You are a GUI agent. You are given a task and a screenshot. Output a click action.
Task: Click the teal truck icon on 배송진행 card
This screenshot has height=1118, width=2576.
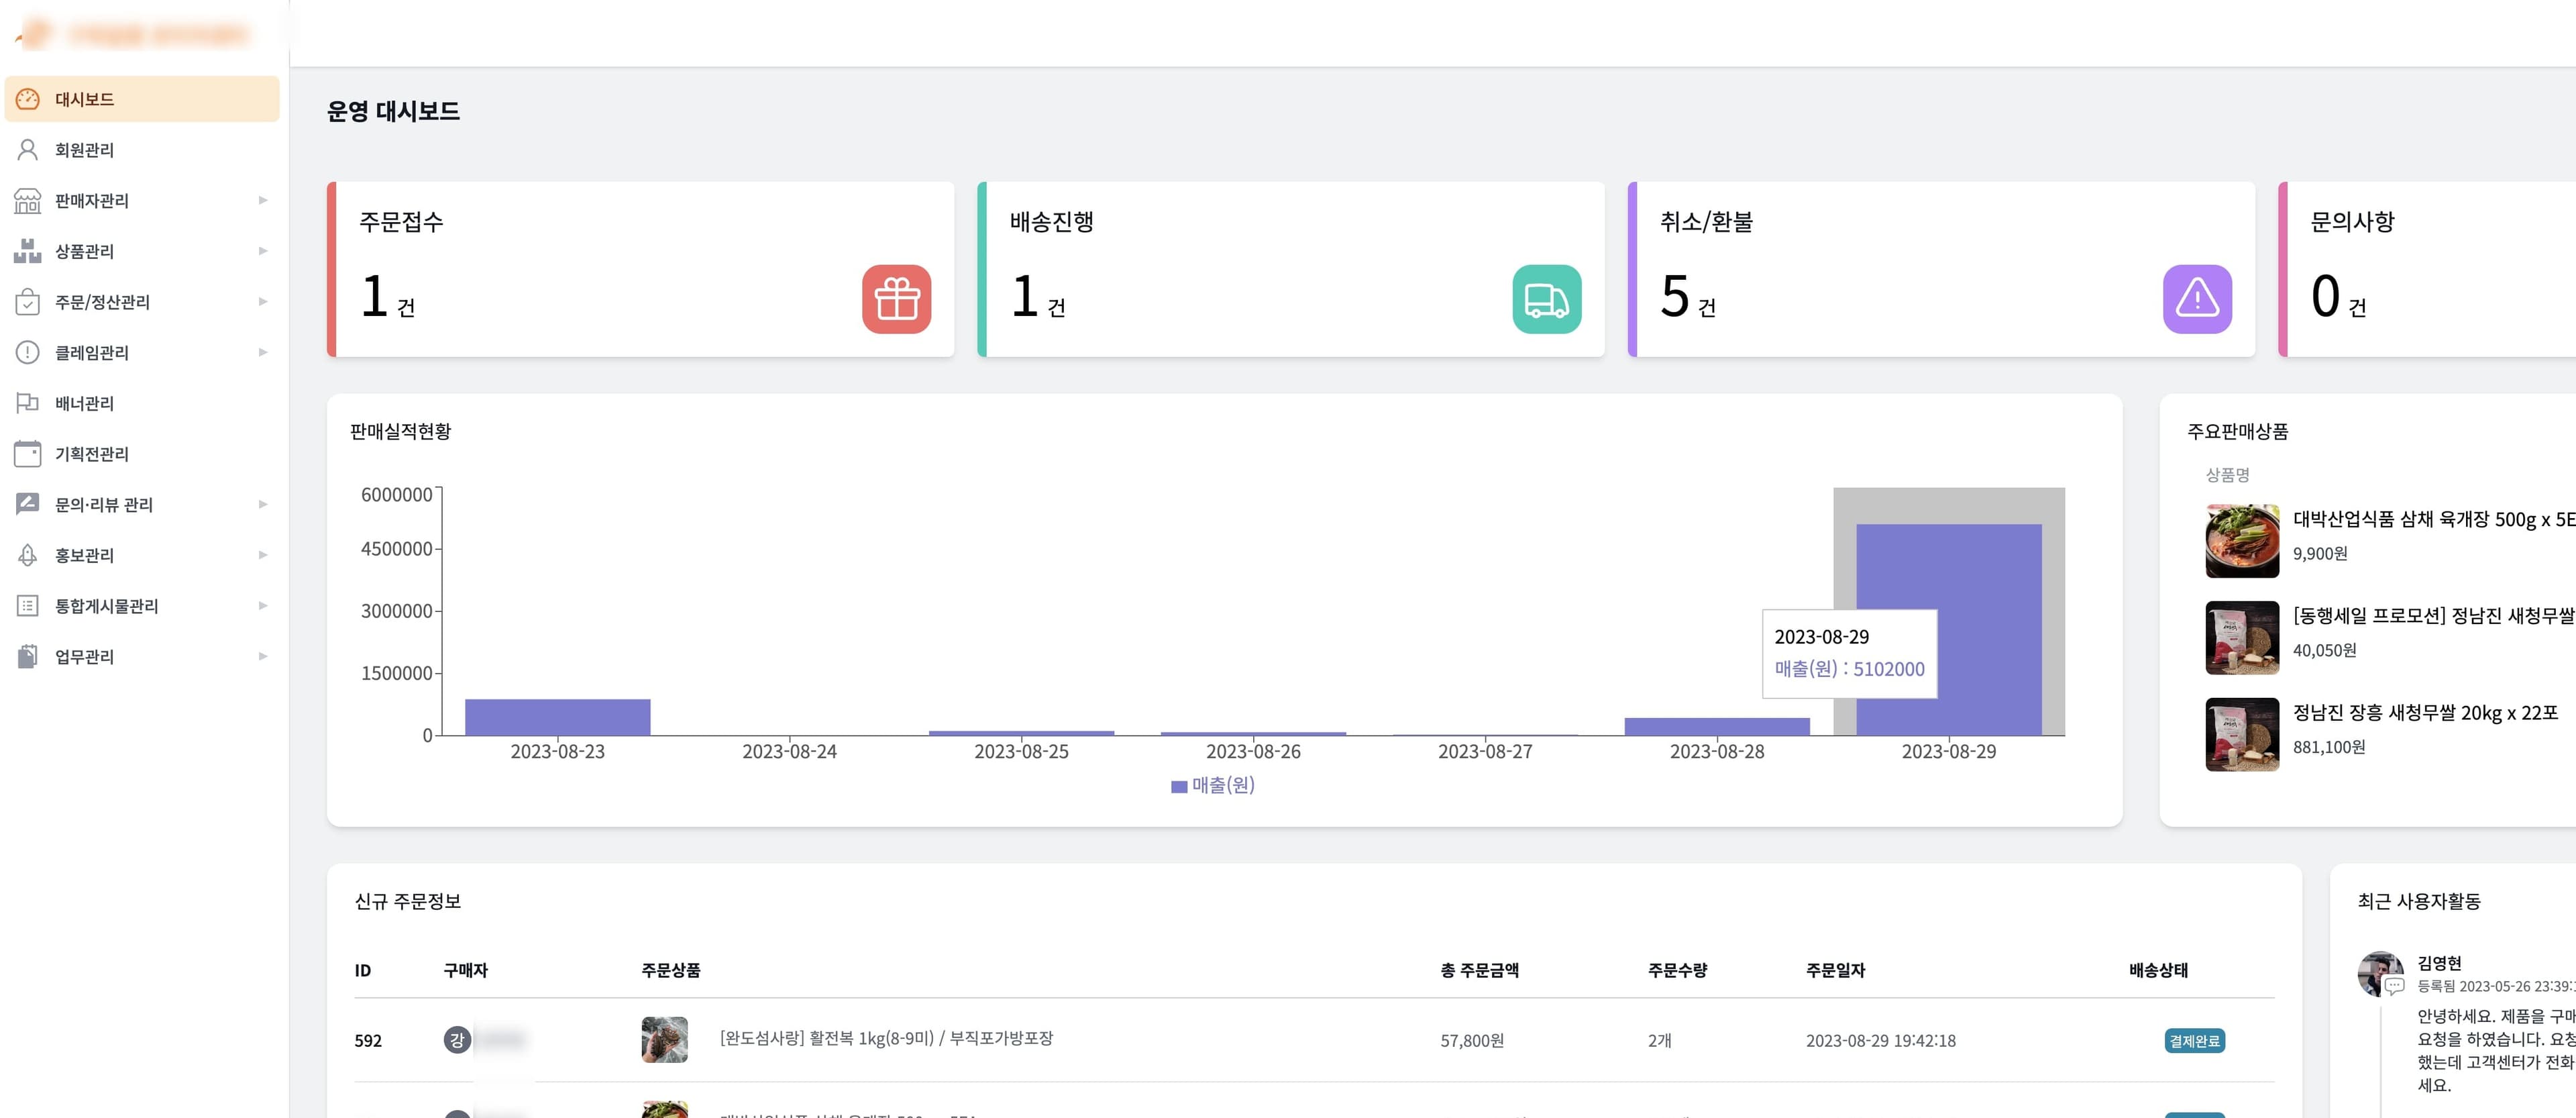(1547, 299)
